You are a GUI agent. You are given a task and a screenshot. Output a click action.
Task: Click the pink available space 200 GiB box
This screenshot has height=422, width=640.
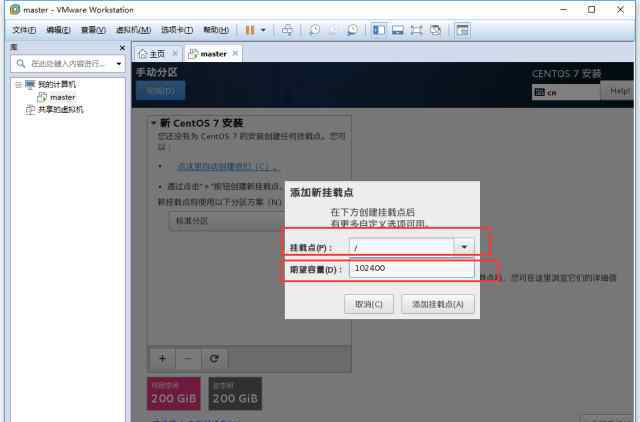[x=174, y=393]
